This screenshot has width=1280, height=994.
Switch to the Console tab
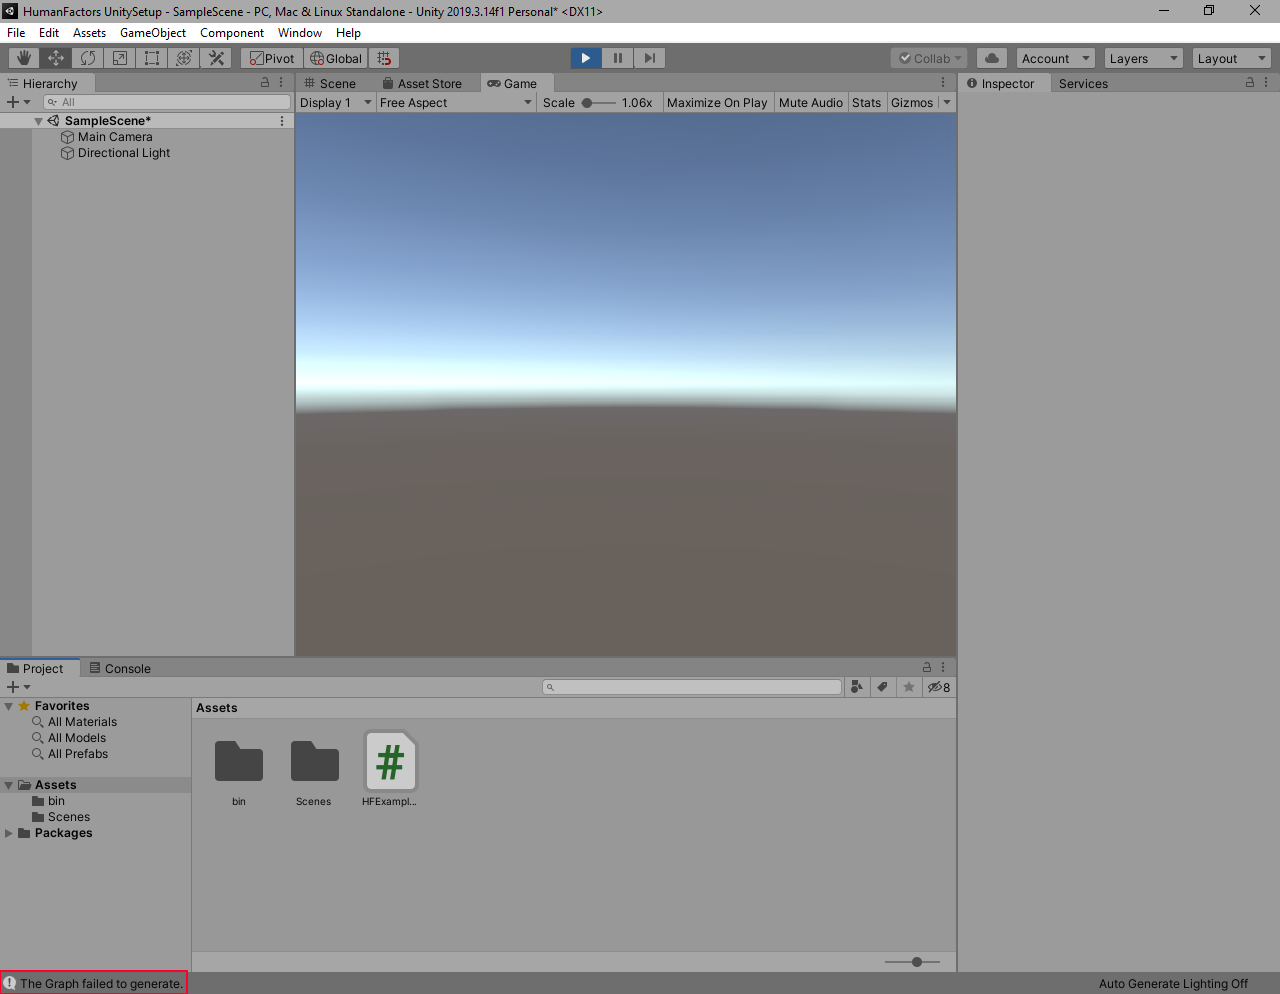pos(120,668)
